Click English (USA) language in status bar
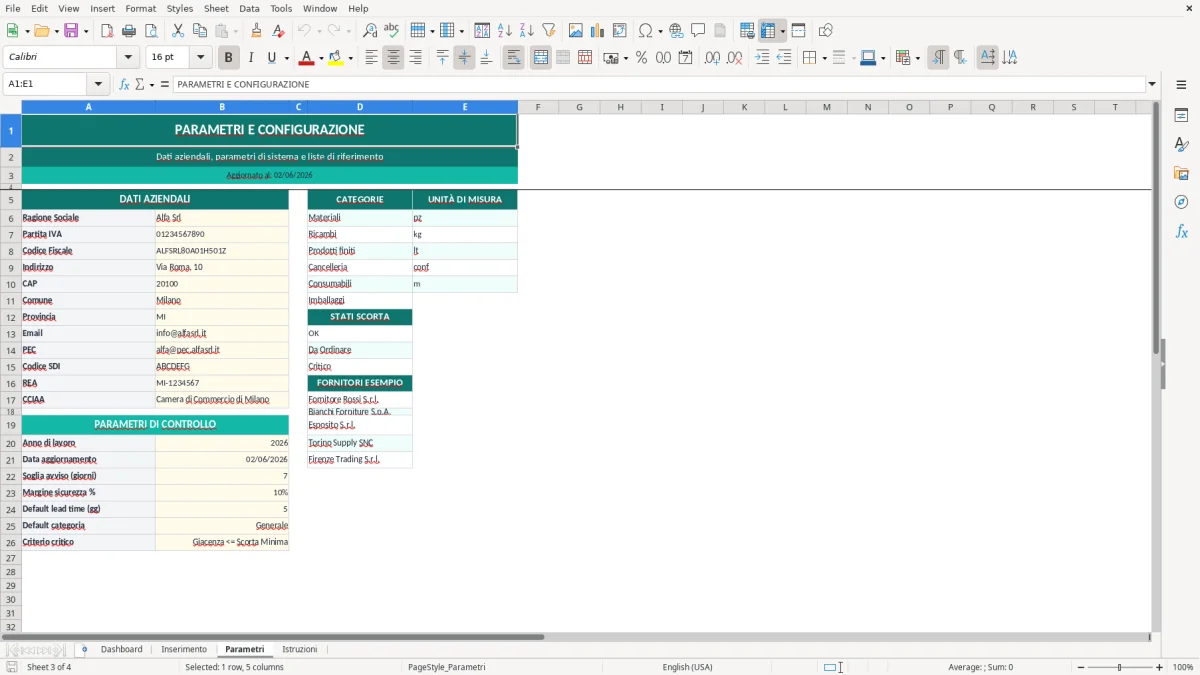 tap(688, 667)
